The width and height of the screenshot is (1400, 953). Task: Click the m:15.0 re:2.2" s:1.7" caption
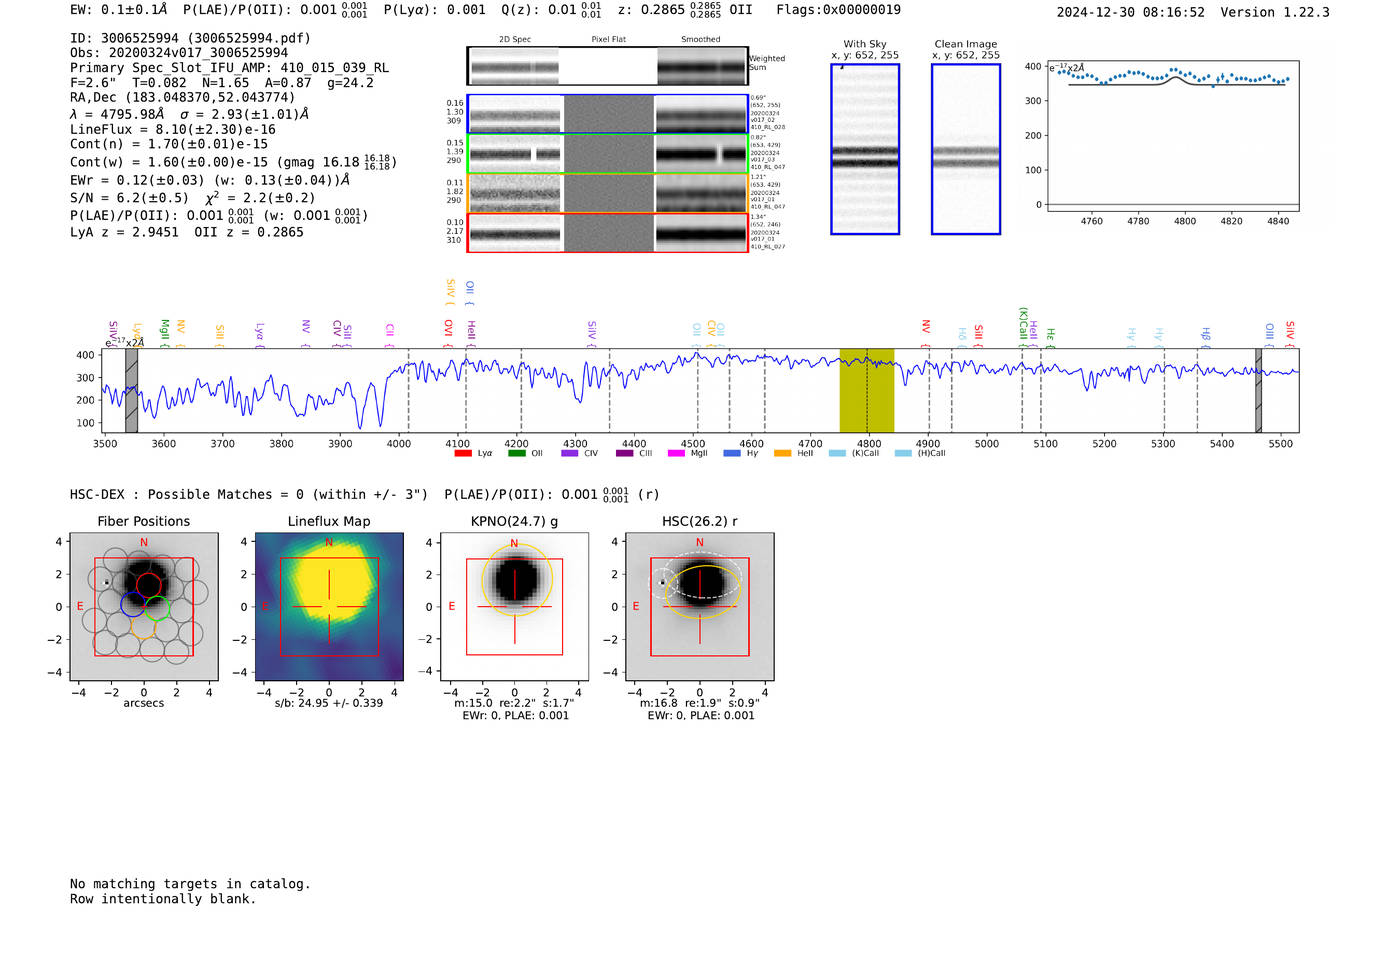click(515, 703)
